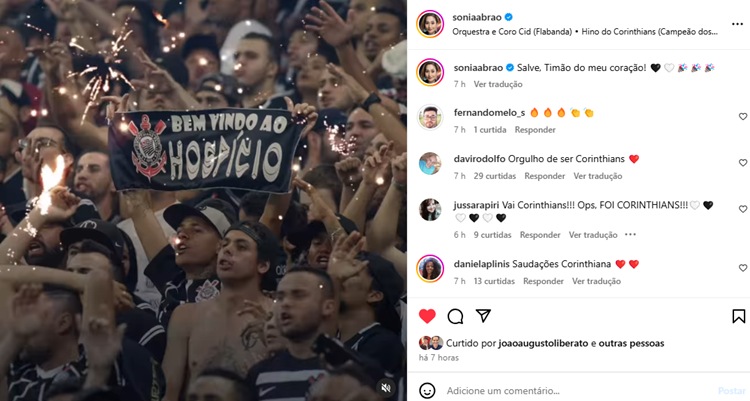Click Ver tradução under the caption
Image resolution: width=750 pixels, height=401 pixels.
click(x=498, y=84)
